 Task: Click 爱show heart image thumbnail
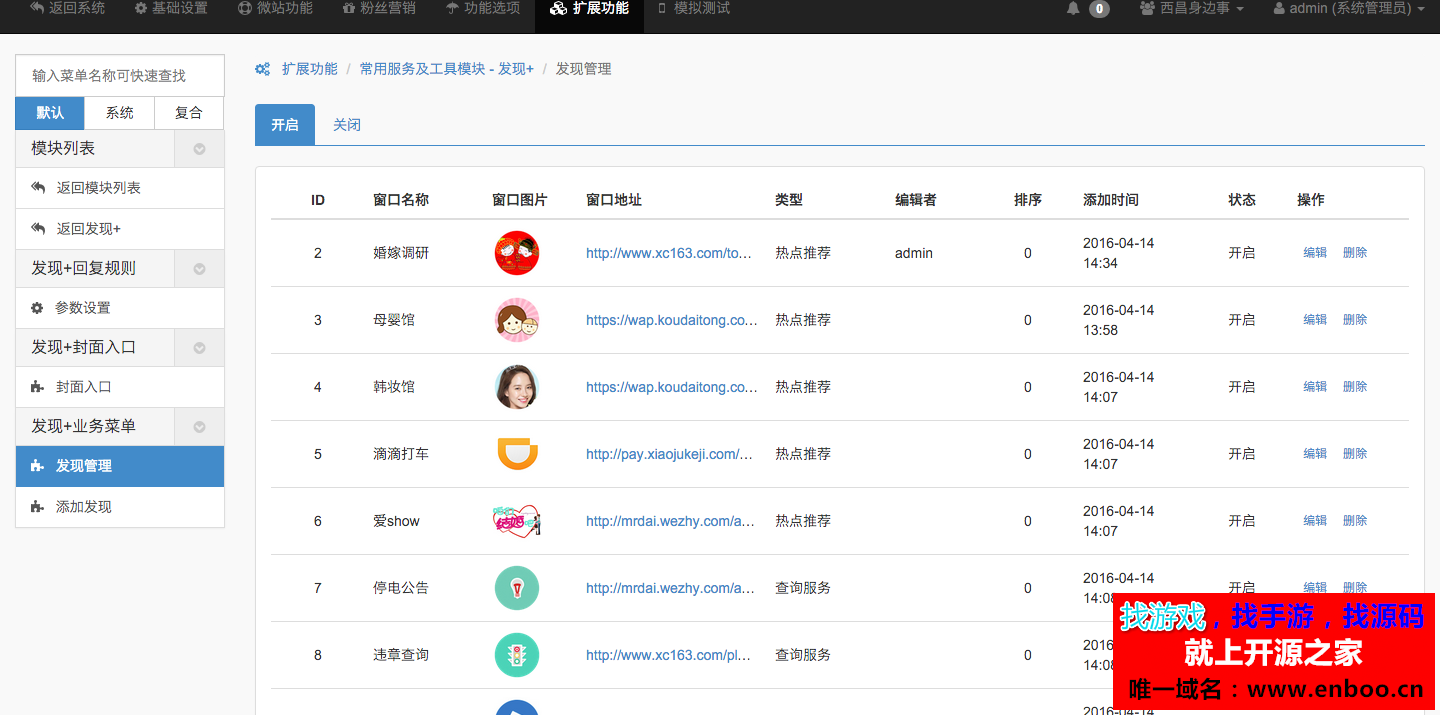point(517,521)
